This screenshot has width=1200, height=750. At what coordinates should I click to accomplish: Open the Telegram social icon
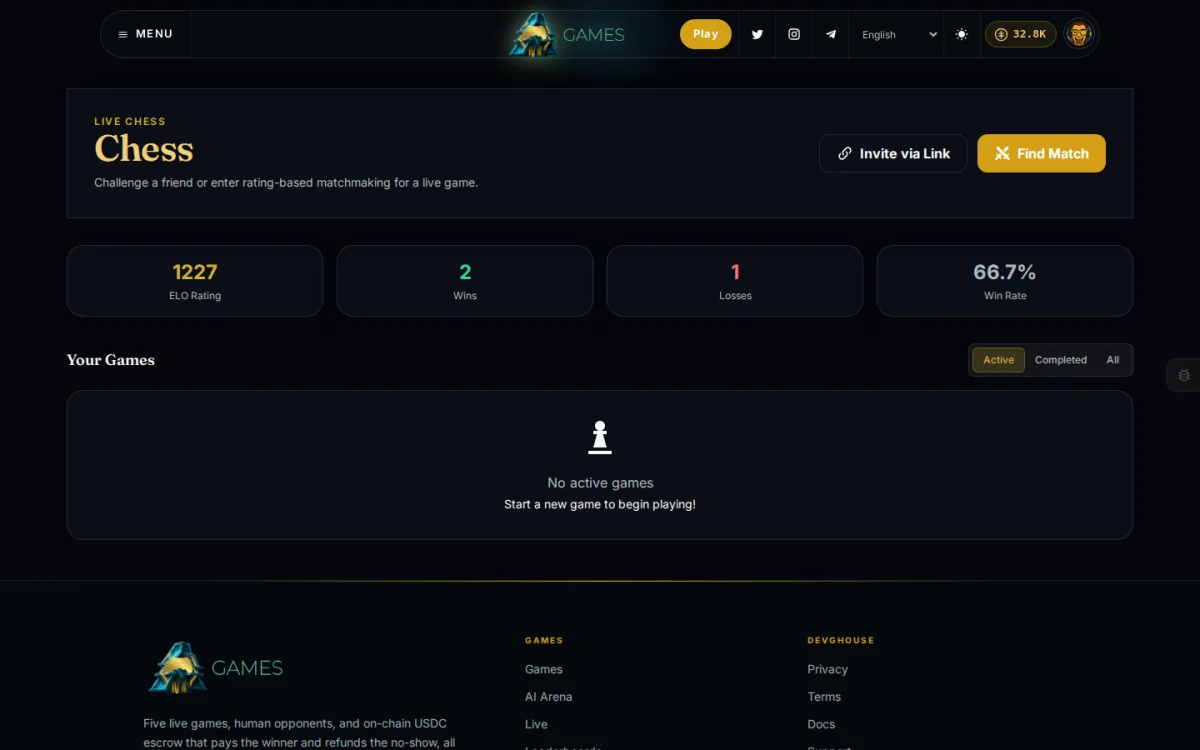(831, 34)
